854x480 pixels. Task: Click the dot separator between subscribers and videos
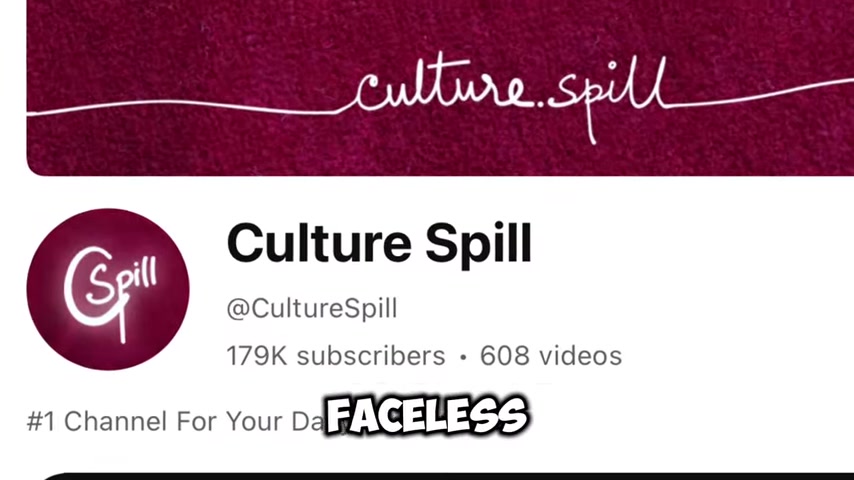pos(463,357)
